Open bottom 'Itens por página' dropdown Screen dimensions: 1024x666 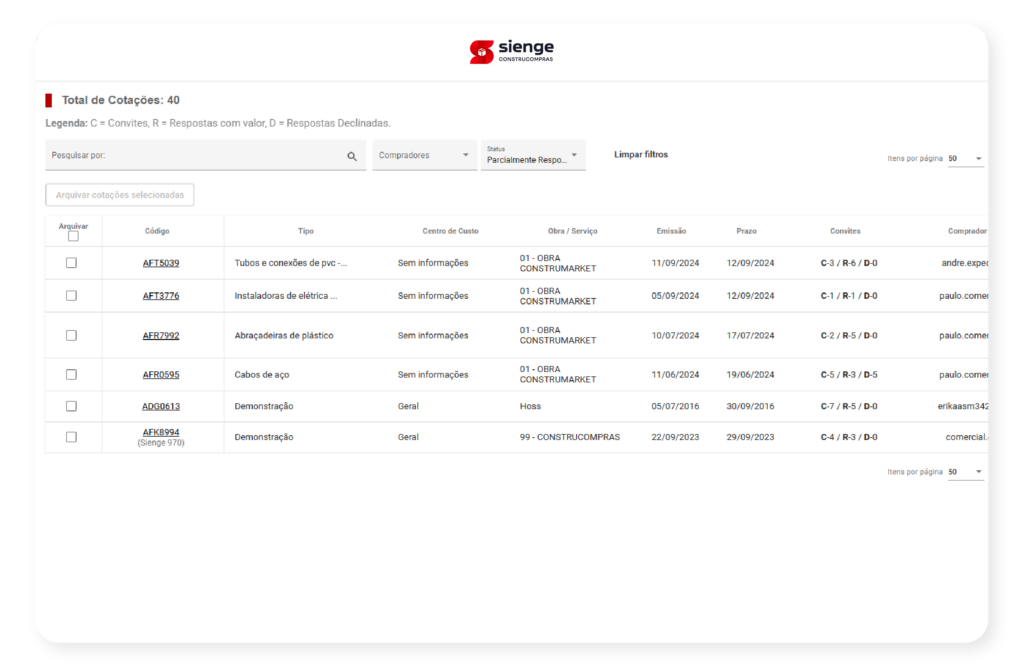pyautogui.click(x=965, y=472)
